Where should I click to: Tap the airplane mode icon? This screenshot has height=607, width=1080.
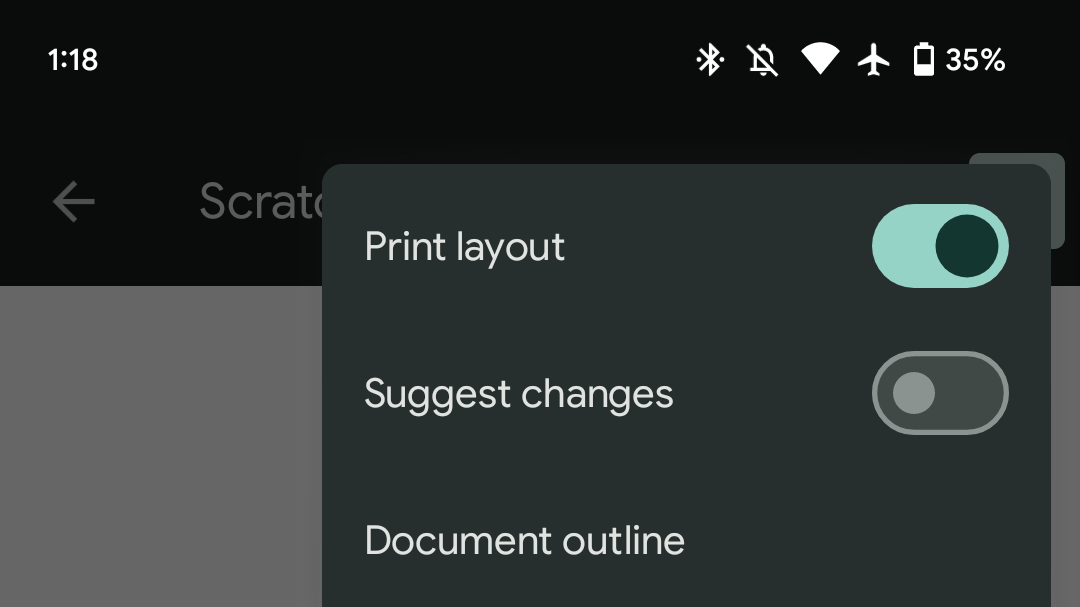tap(873, 60)
